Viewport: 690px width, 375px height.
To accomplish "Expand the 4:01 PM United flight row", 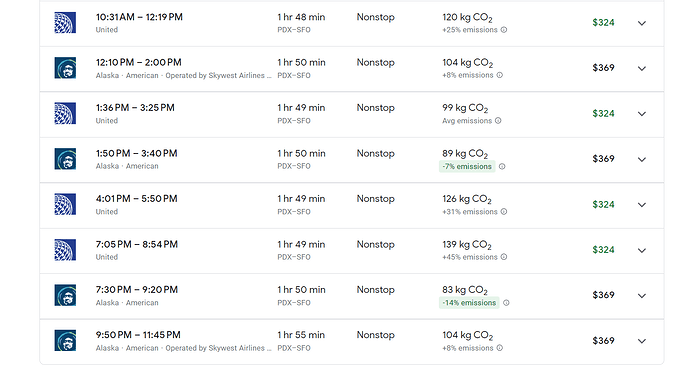I will click(642, 205).
